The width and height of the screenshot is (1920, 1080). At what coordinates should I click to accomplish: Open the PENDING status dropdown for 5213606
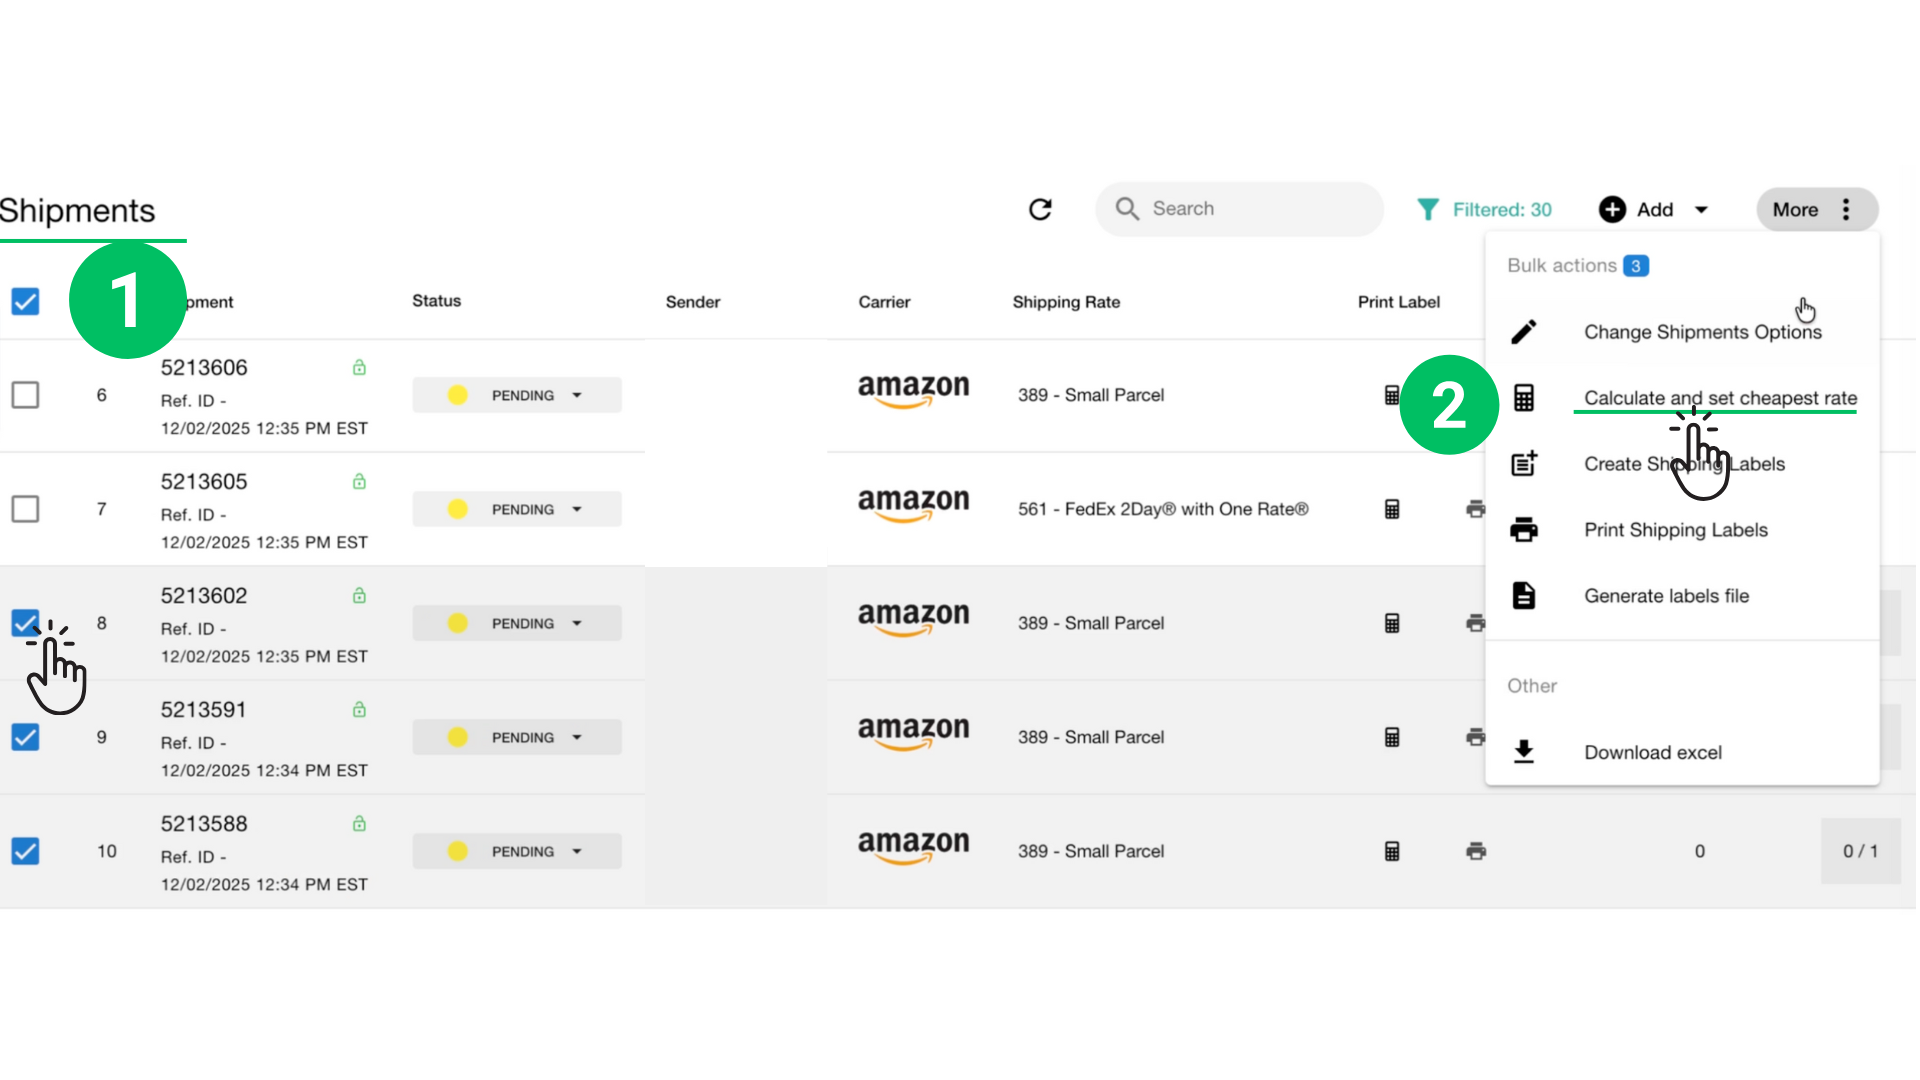coord(577,394)
